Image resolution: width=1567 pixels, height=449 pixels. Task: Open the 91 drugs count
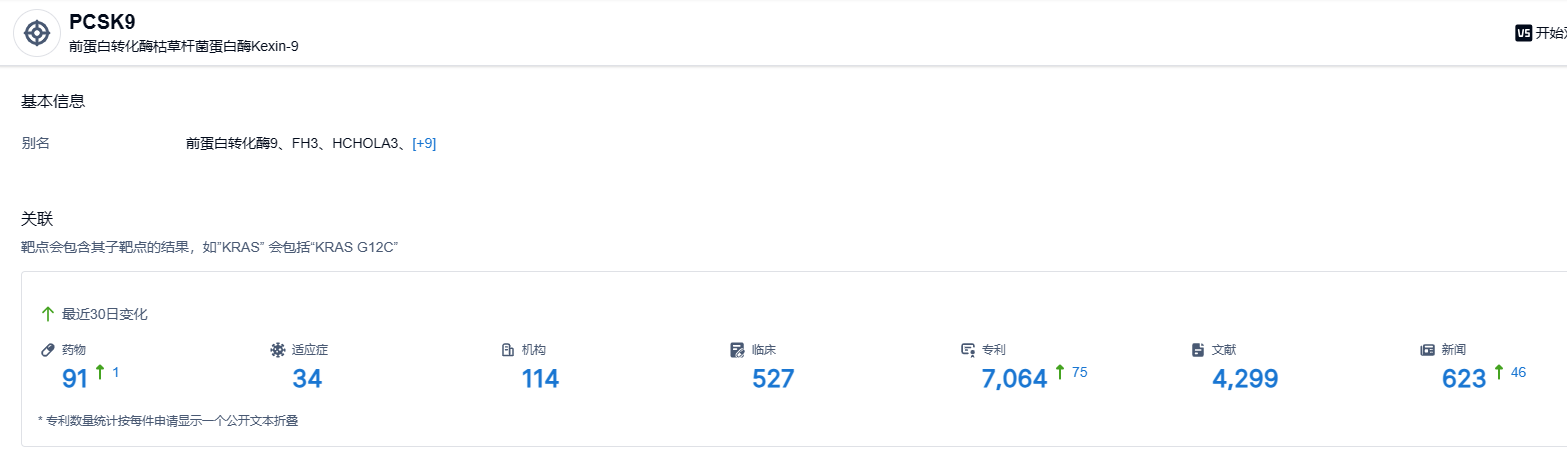[x=75, y=379]
